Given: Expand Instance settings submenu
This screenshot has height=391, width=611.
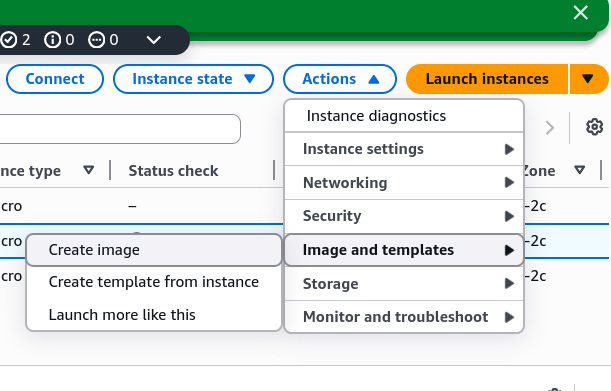Looking at the screenshot, I should [404, 149].
